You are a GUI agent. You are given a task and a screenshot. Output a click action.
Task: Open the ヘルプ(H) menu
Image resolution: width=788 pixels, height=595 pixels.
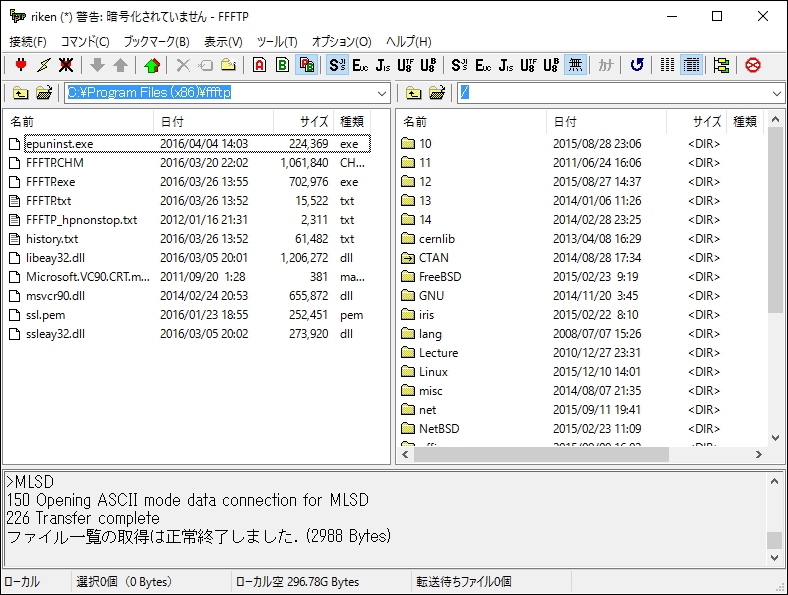[409, 42]
